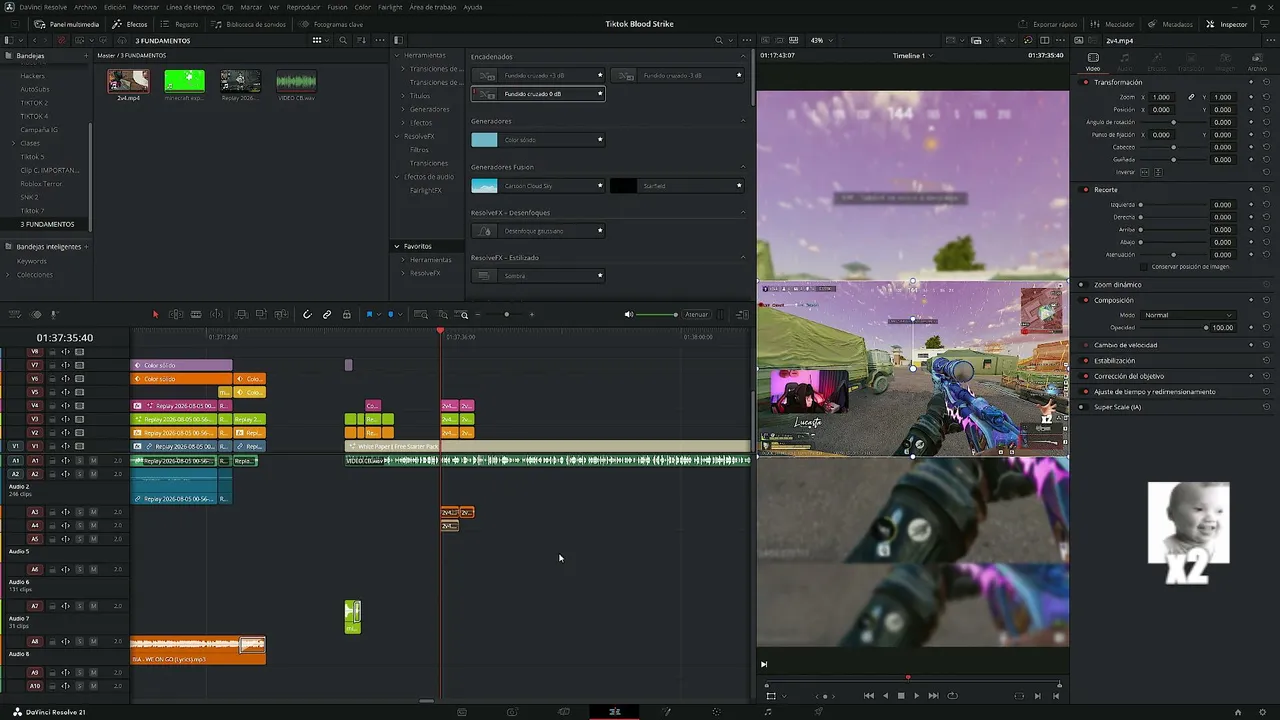
Task: Switch to the Archivo tab in Inspector
Action: coord(1257,61)
